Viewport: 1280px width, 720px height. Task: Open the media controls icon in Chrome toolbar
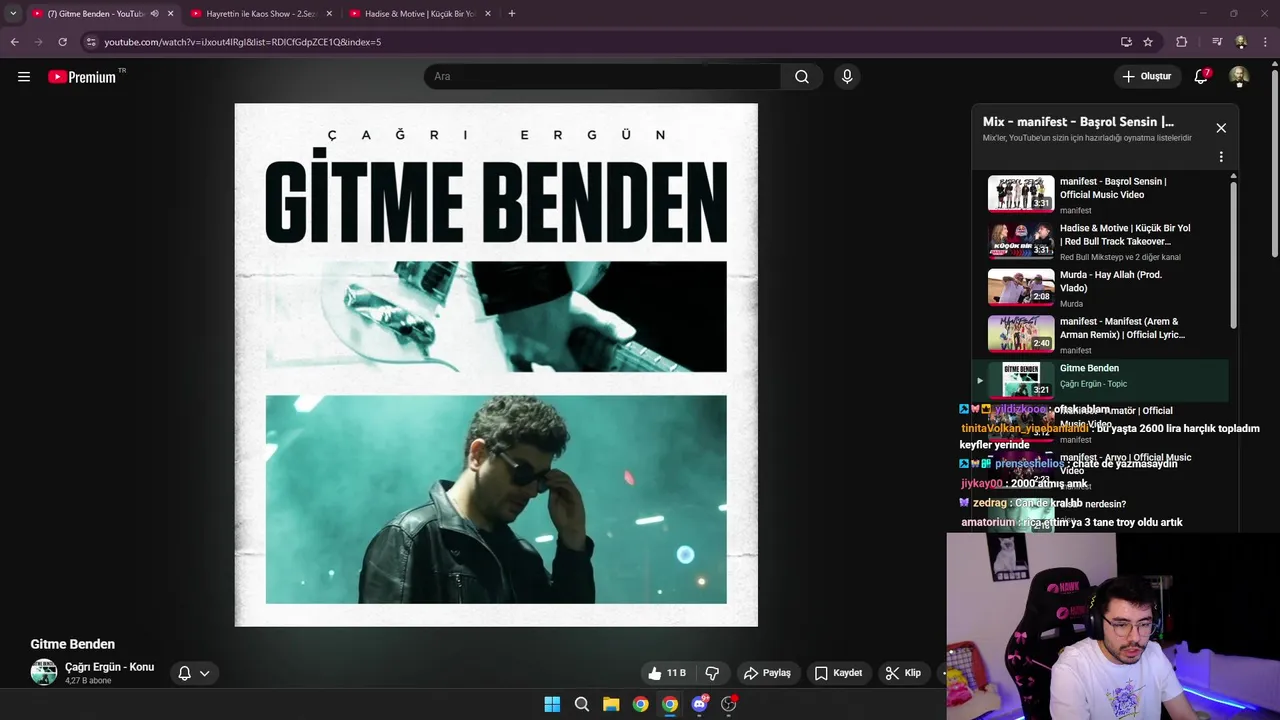click(1217, 42)
